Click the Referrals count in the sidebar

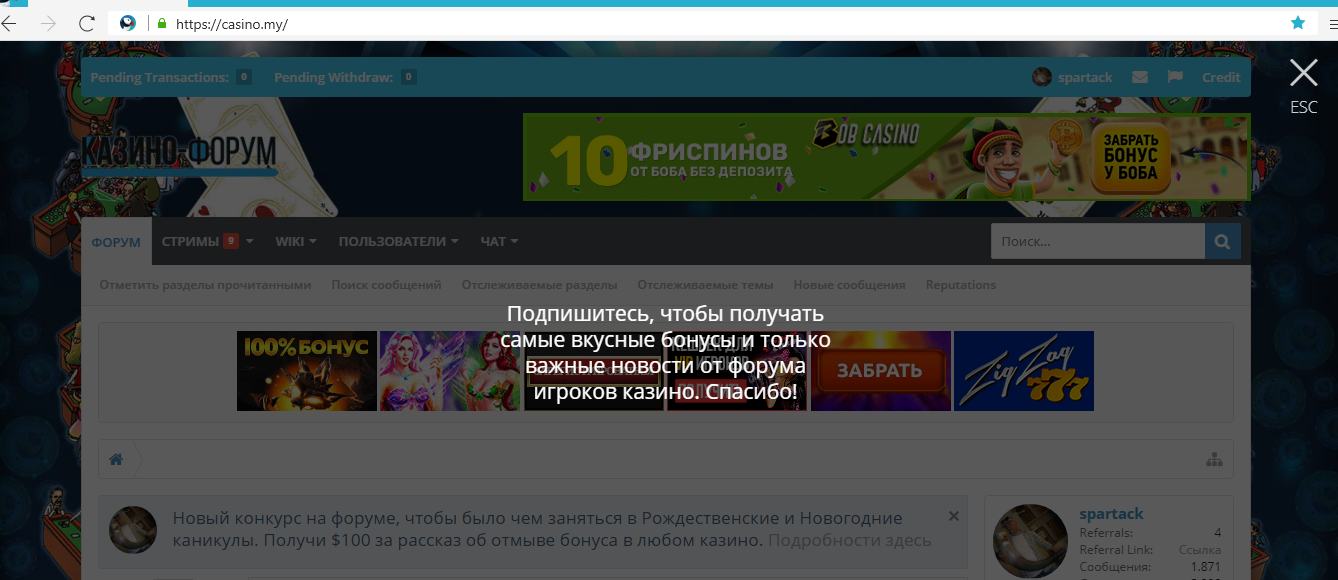[1217, 533]
